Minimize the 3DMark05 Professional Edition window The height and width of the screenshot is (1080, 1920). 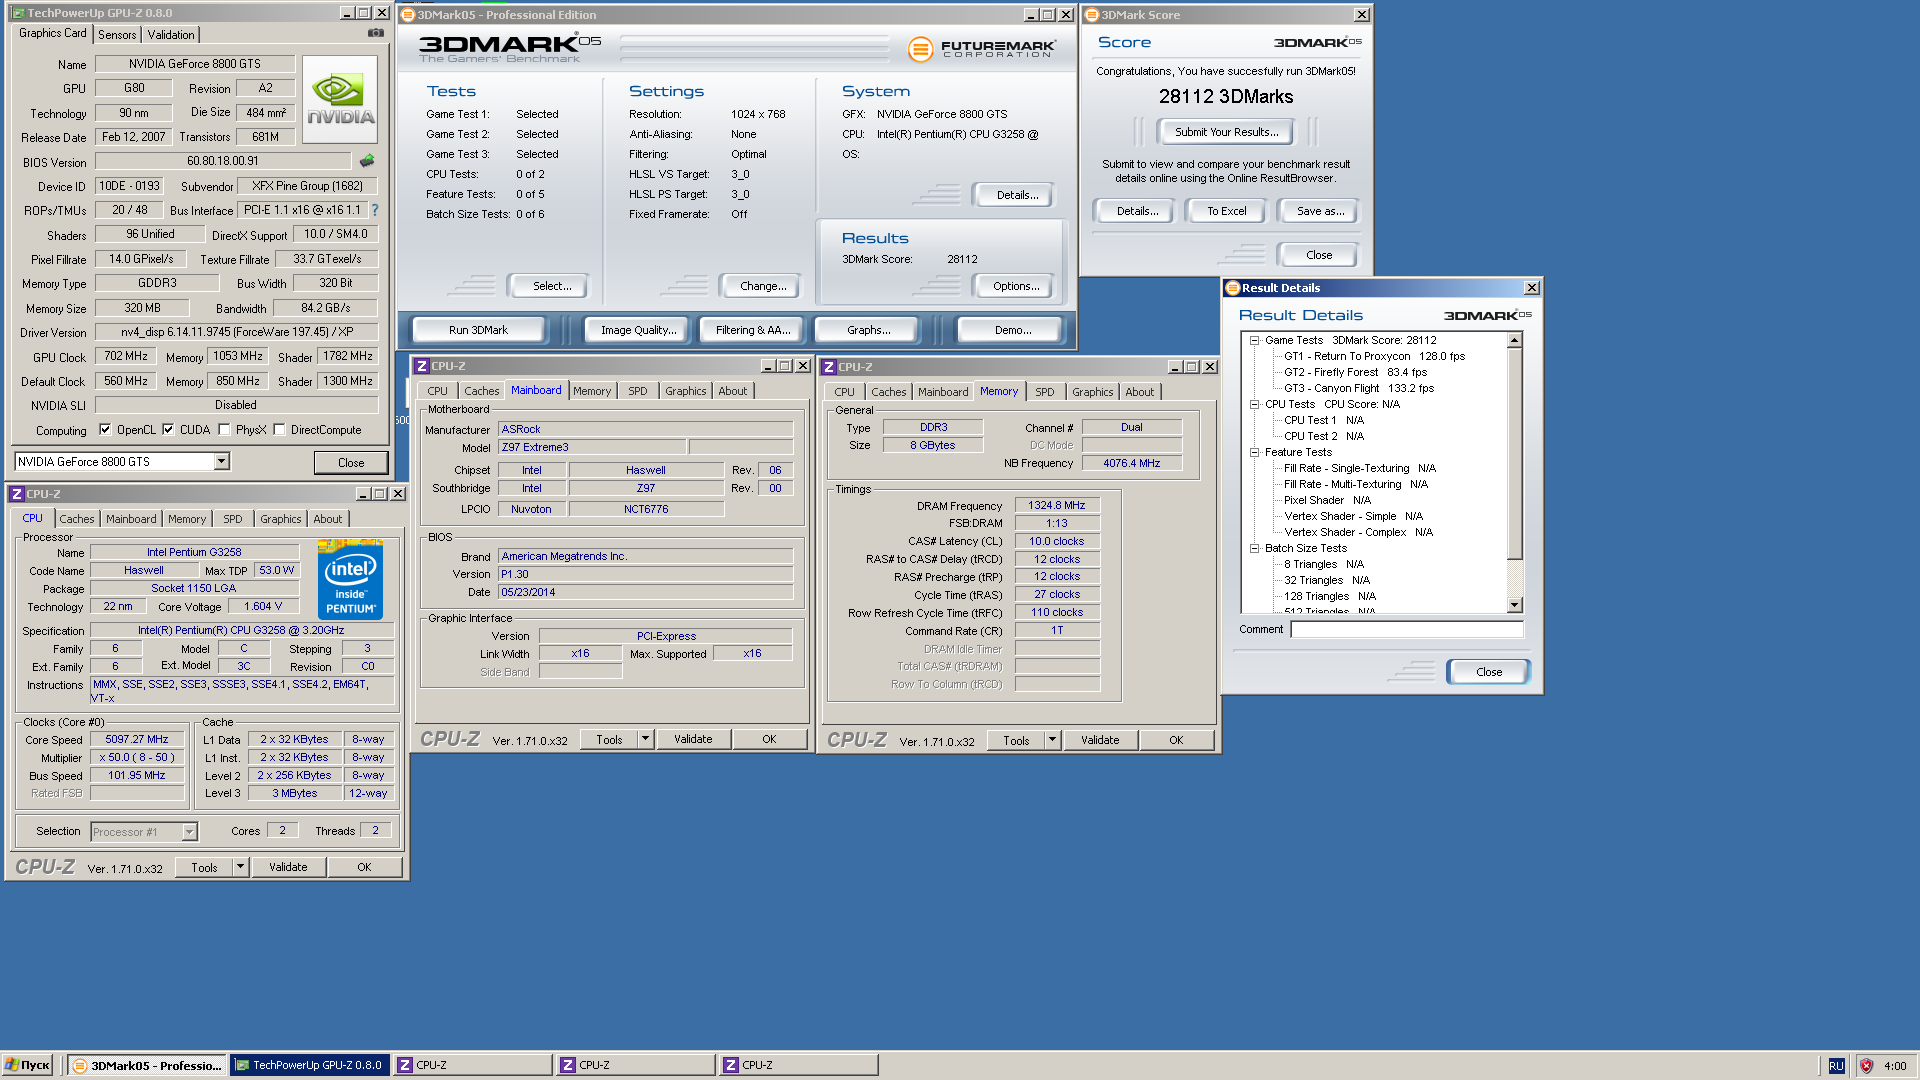pyautogui.click(x=1030, y=15)
